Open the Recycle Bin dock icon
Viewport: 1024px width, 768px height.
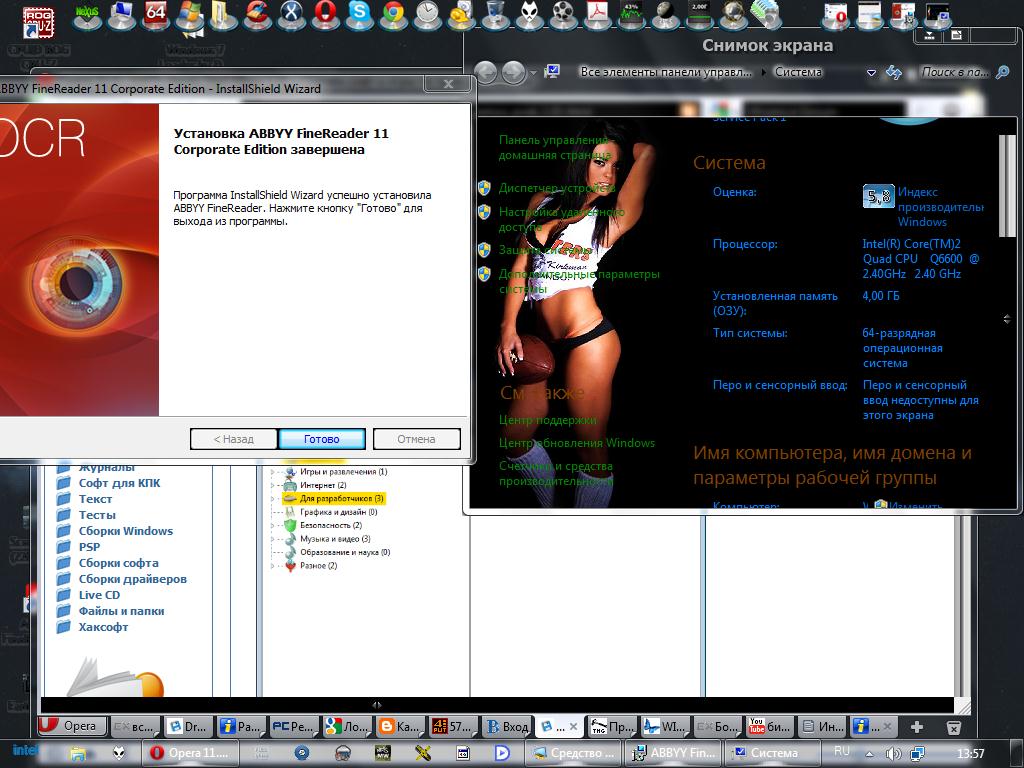point(496,14)
